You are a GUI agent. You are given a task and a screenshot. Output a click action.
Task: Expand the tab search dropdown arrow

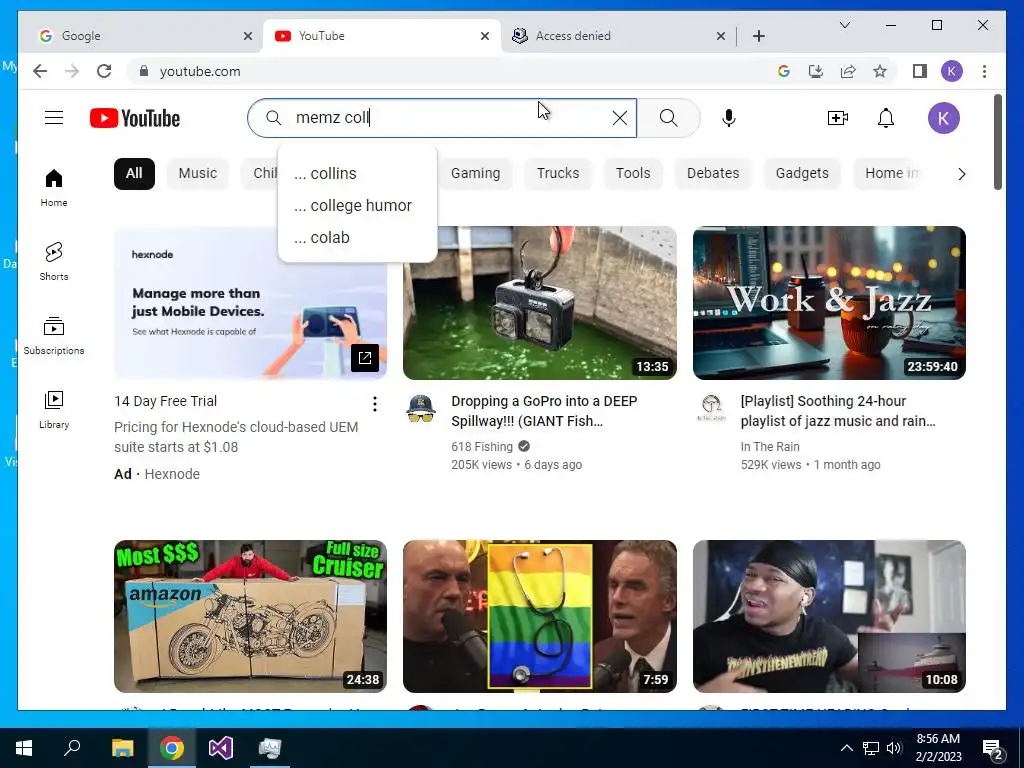tap(844, 25)
